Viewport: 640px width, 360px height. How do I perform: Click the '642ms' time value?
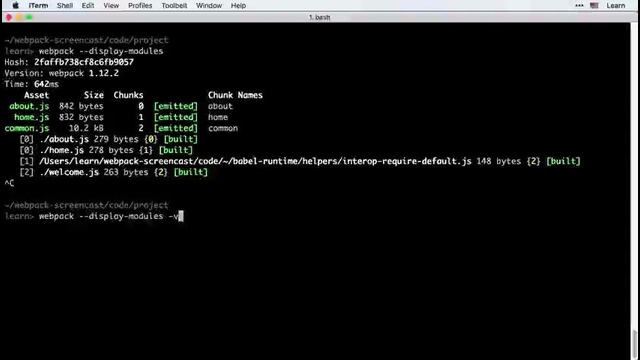pyautogui.click(x=46, y=84)
